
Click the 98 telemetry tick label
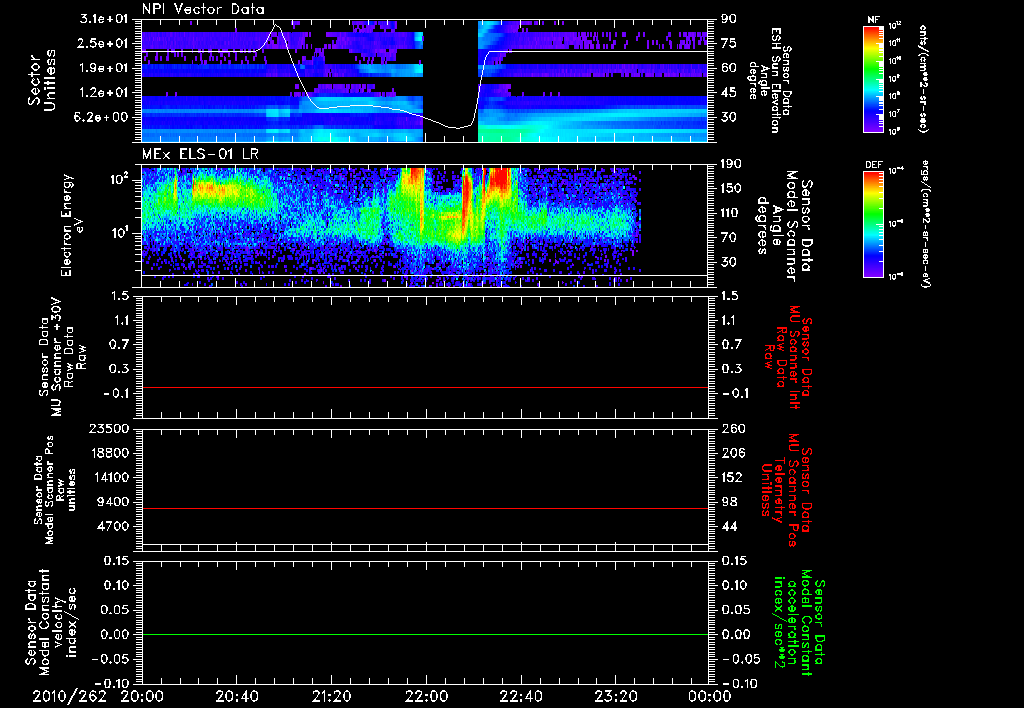click(729, 502)
